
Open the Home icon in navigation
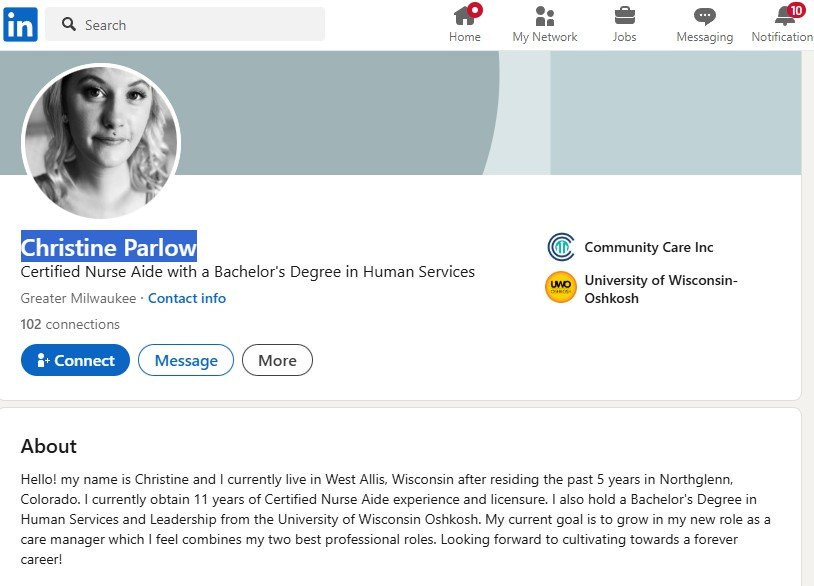point(464,16)
